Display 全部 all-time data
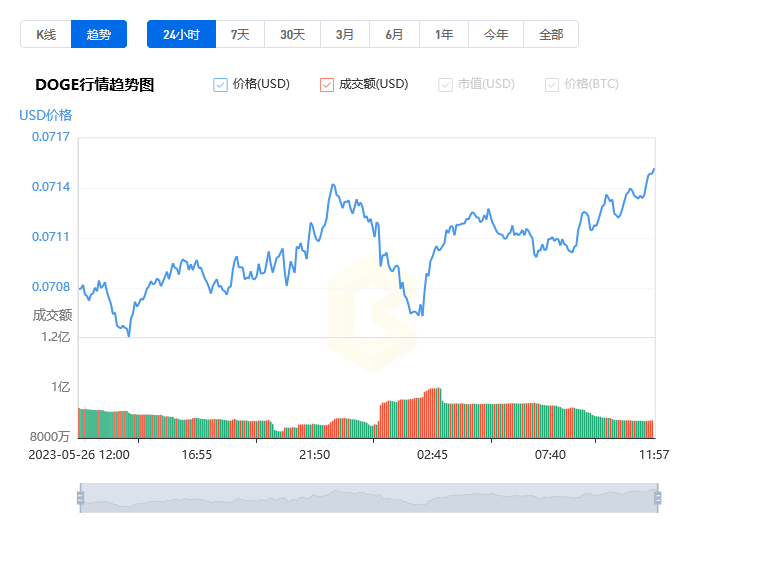Viewport: 780px width, 563px height. [551, 34]
